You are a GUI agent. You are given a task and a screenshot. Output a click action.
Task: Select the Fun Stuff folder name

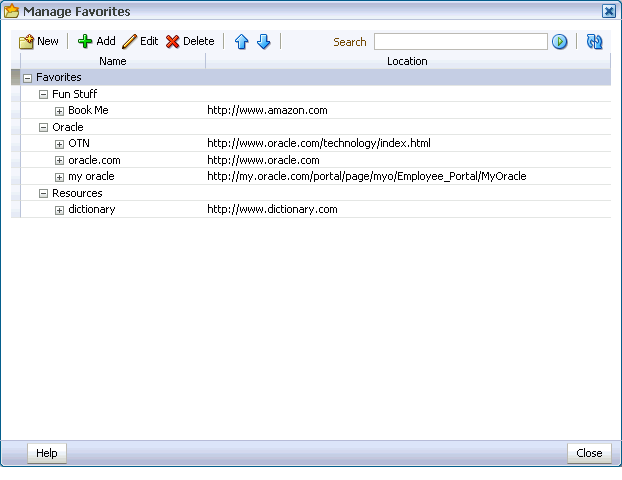coord(75,94)
